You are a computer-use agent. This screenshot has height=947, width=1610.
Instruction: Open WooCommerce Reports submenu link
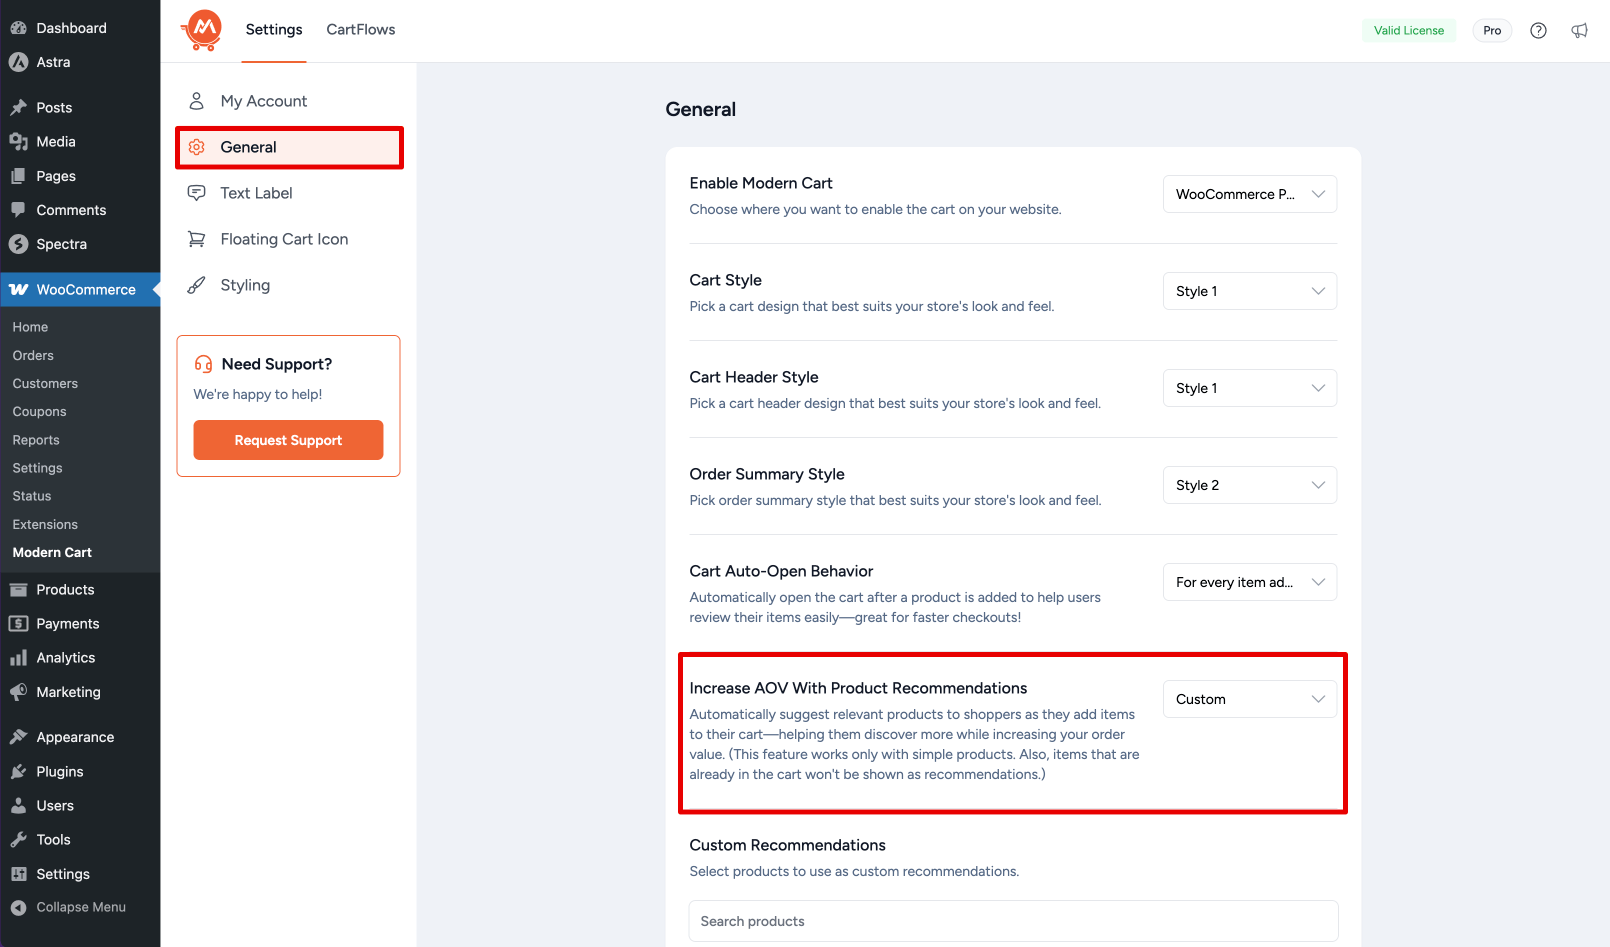click(36, 440)
